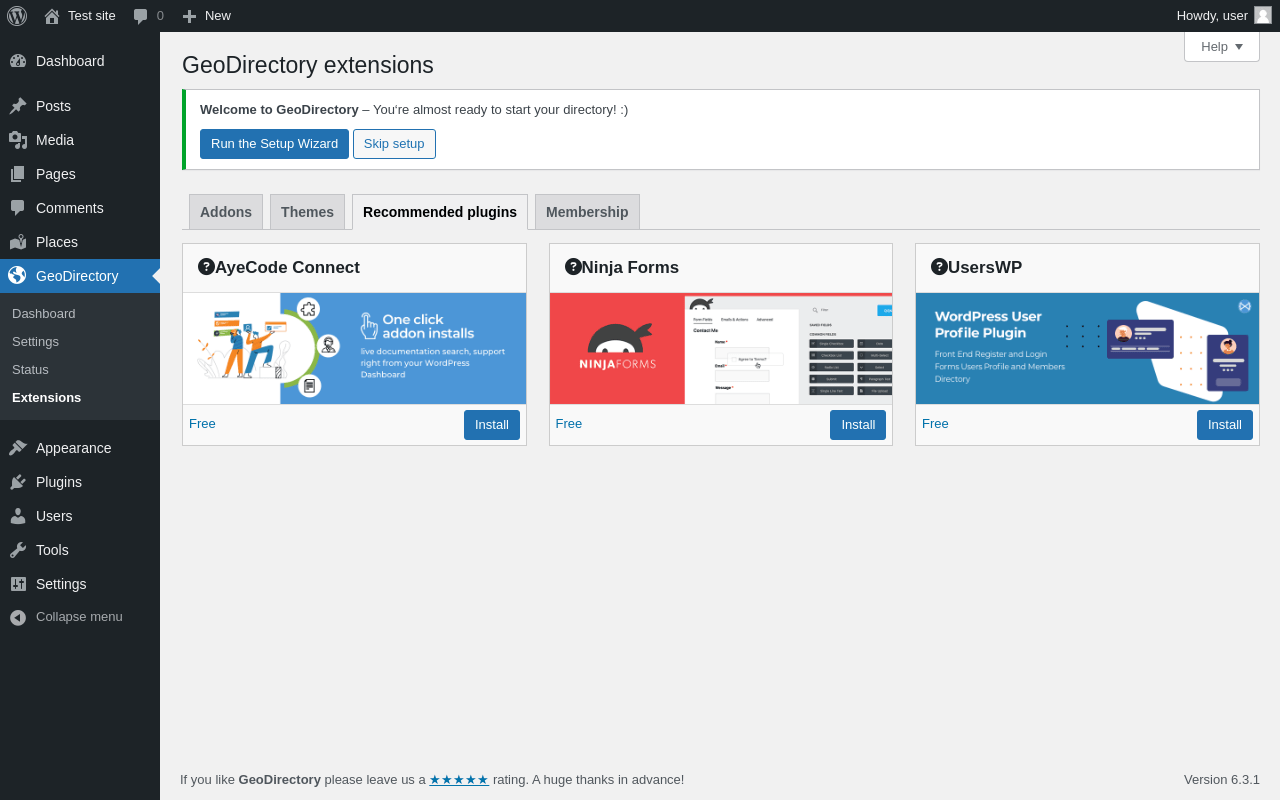This screenshot has width=1280, height=800.
Task: Open the Membership tab
Action: [587, 212]
